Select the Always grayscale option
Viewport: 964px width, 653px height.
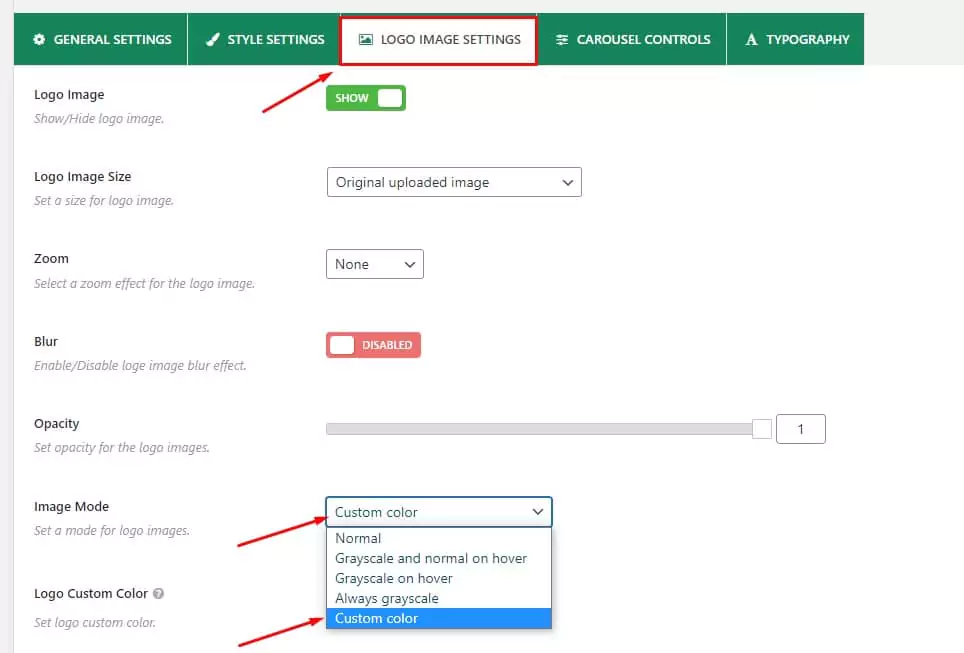point(386,598)
